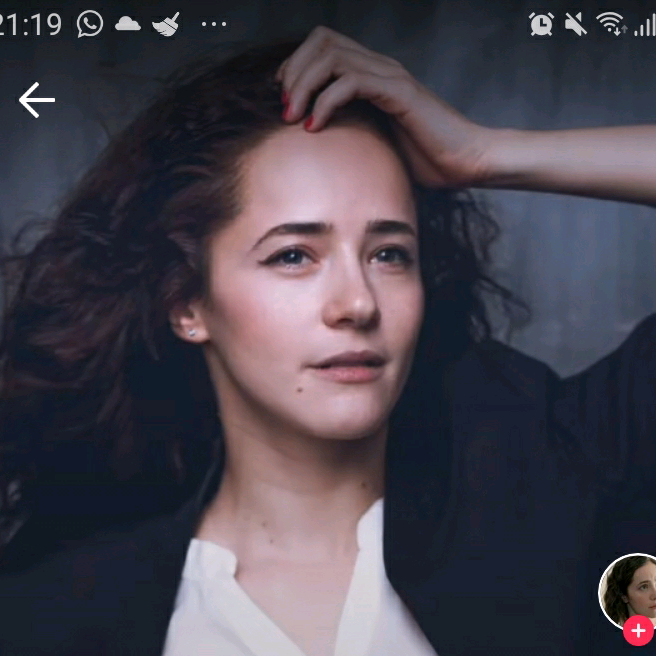Open the creator's profile avatar thumbnail
The image size is (656, 656).
(x=628, y=591)
